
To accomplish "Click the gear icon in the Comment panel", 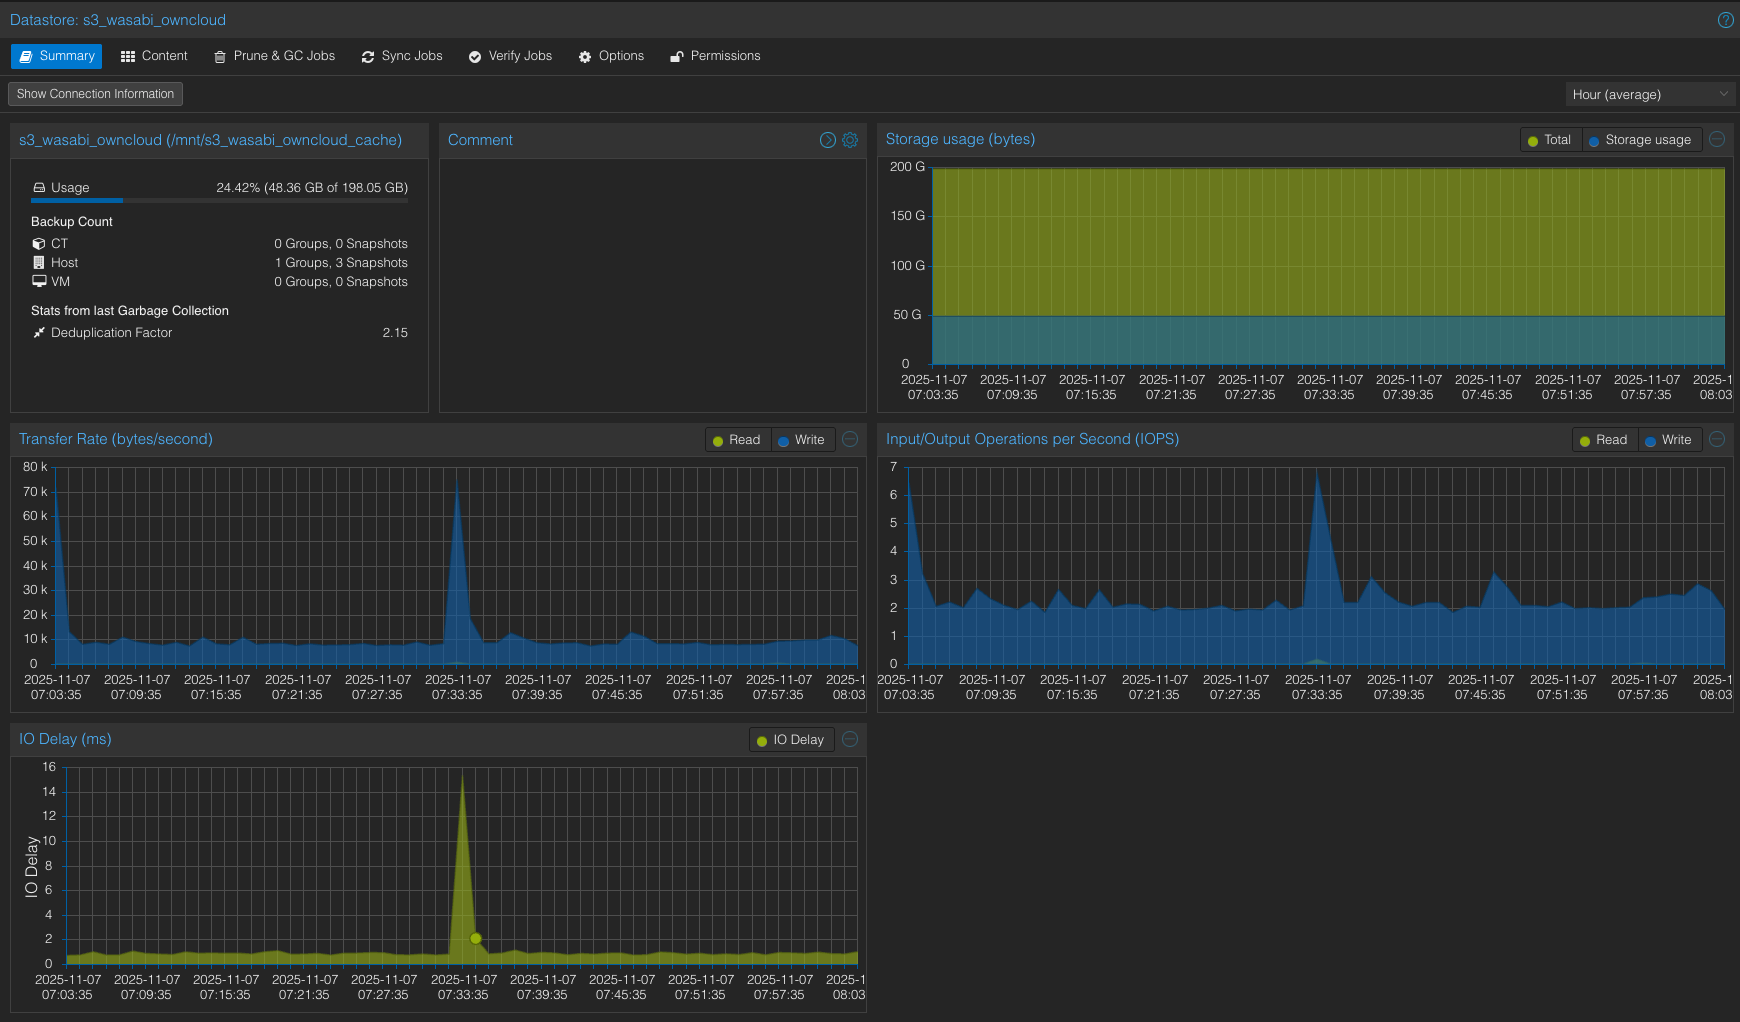I will [x=850, y=140].
